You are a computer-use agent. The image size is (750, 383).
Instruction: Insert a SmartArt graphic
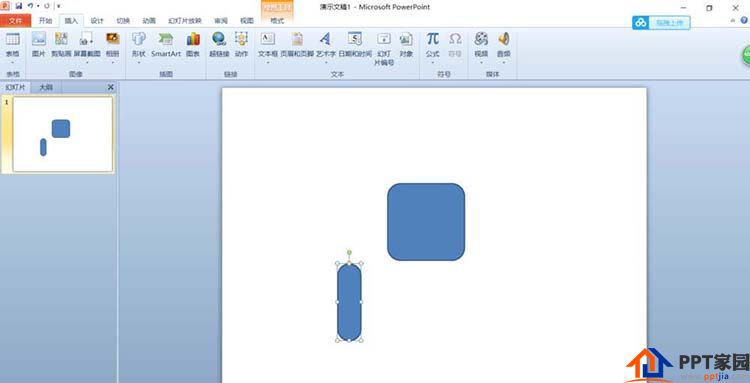pyautogui.click(x=166, y=44)
